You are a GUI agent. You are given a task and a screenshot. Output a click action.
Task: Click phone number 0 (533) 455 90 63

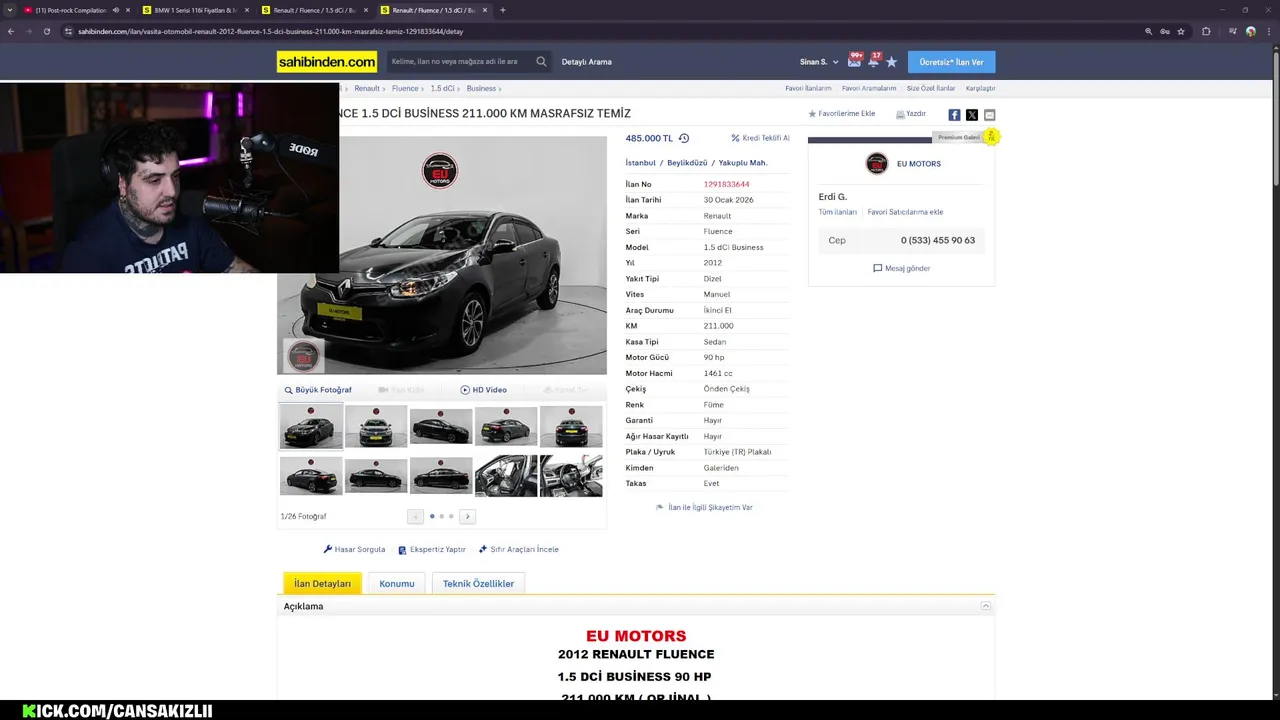pyautogui.click(x=938, y=240)
